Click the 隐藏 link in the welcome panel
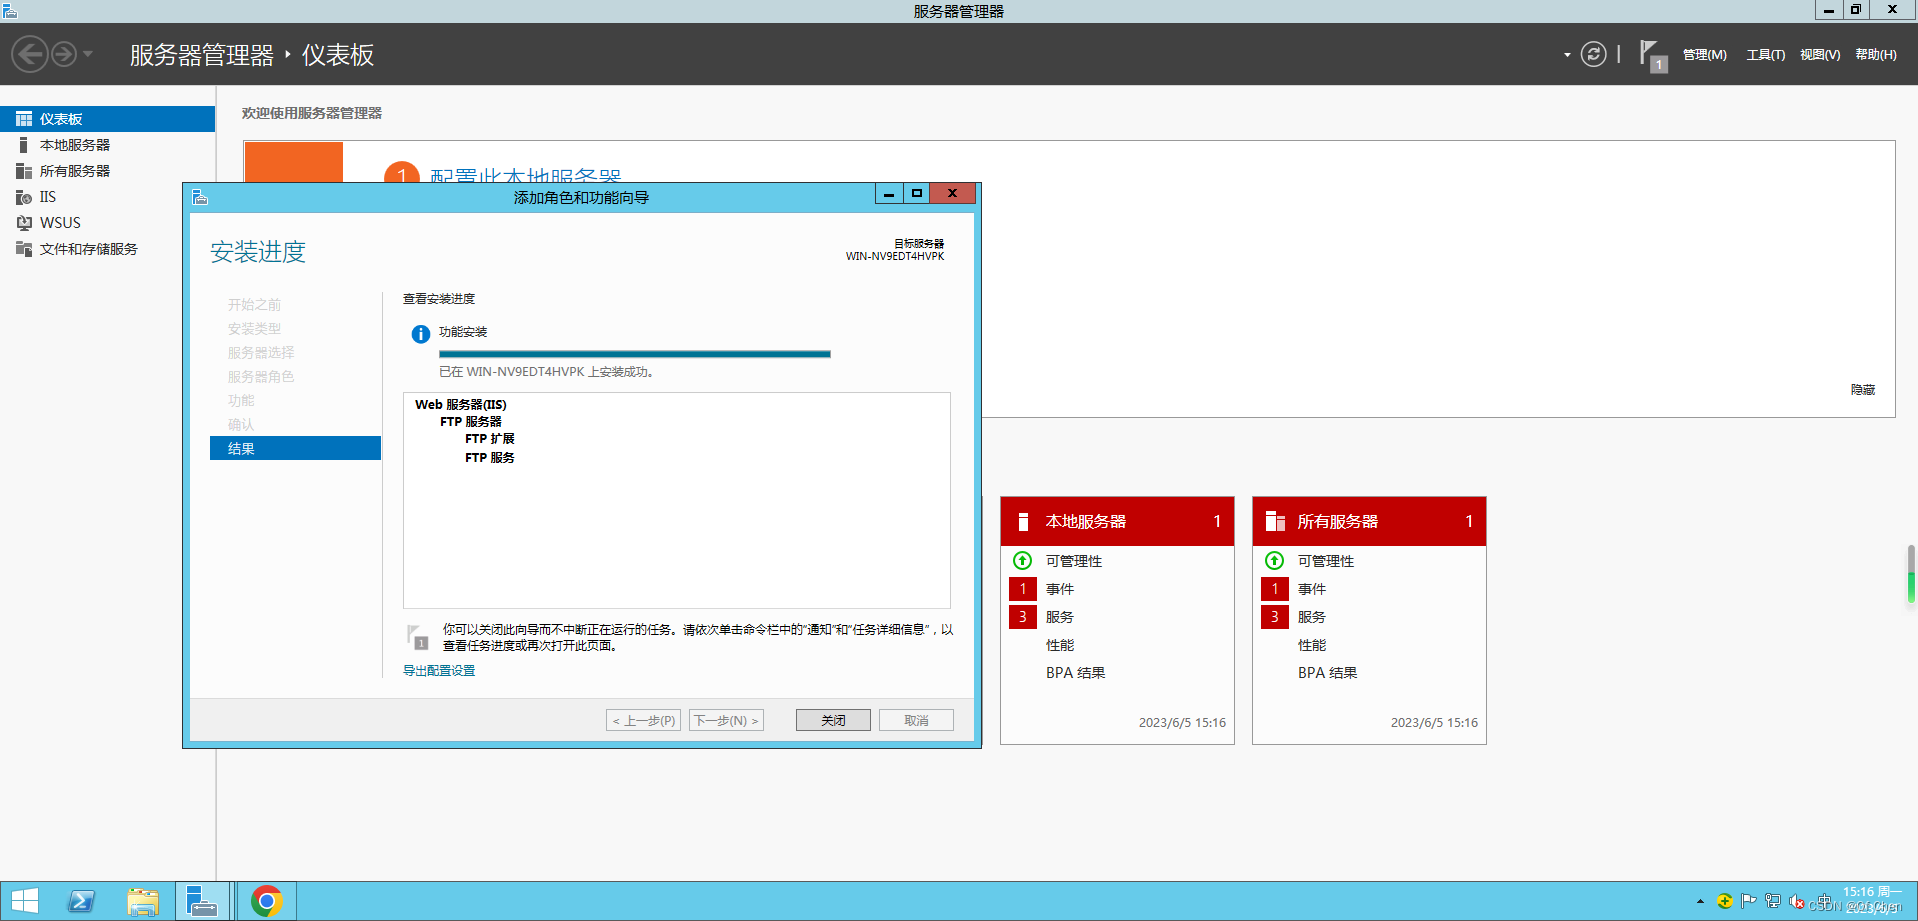This screenshot has height=921, width=1918. (1863, 390)
